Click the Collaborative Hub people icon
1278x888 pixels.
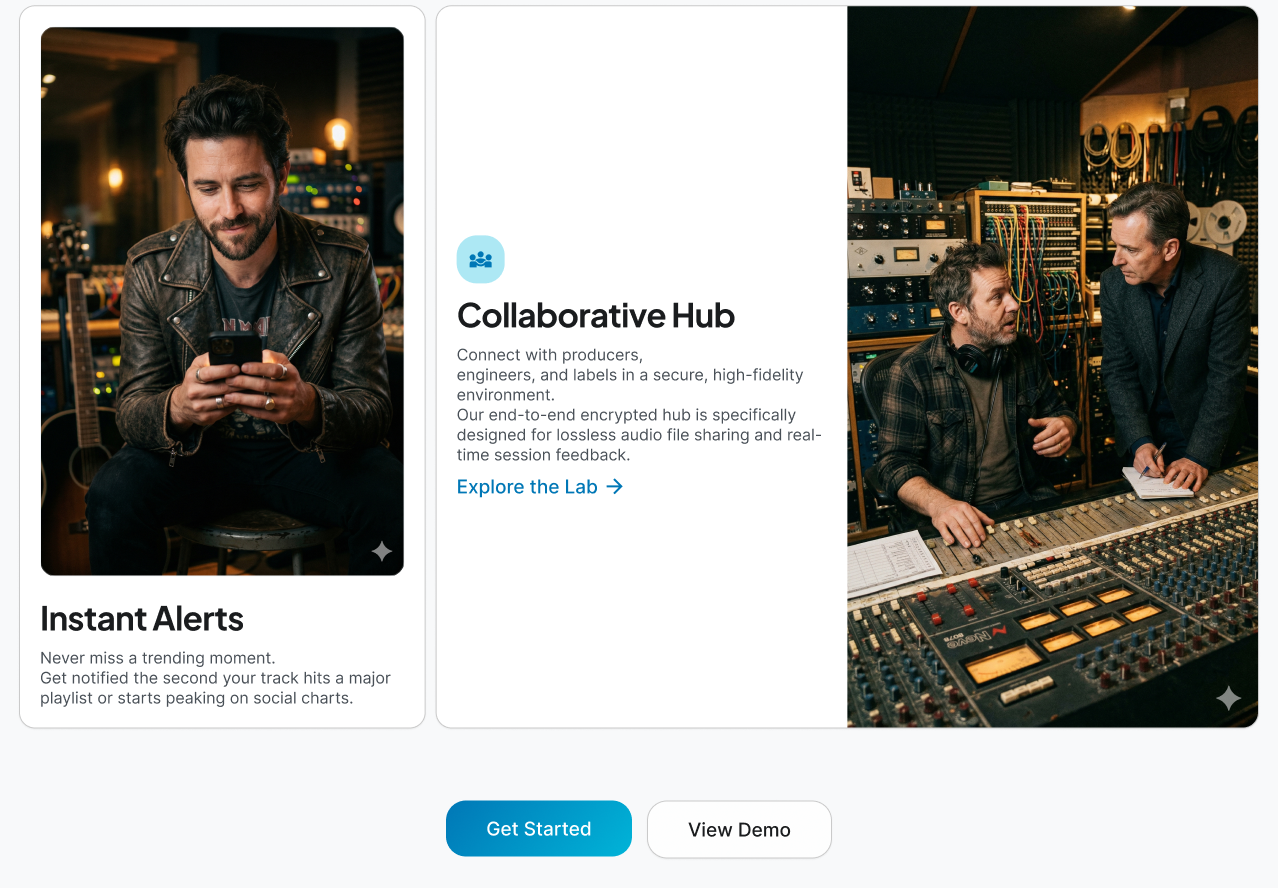click(x=481, y=260)
